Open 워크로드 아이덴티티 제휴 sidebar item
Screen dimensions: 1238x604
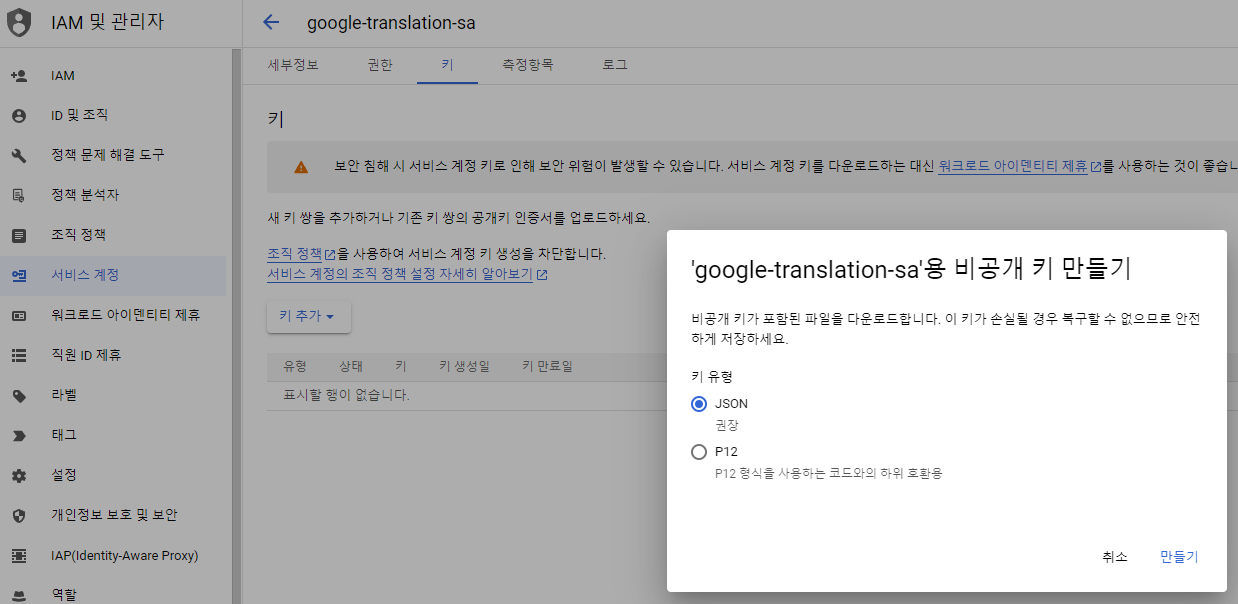113,315
